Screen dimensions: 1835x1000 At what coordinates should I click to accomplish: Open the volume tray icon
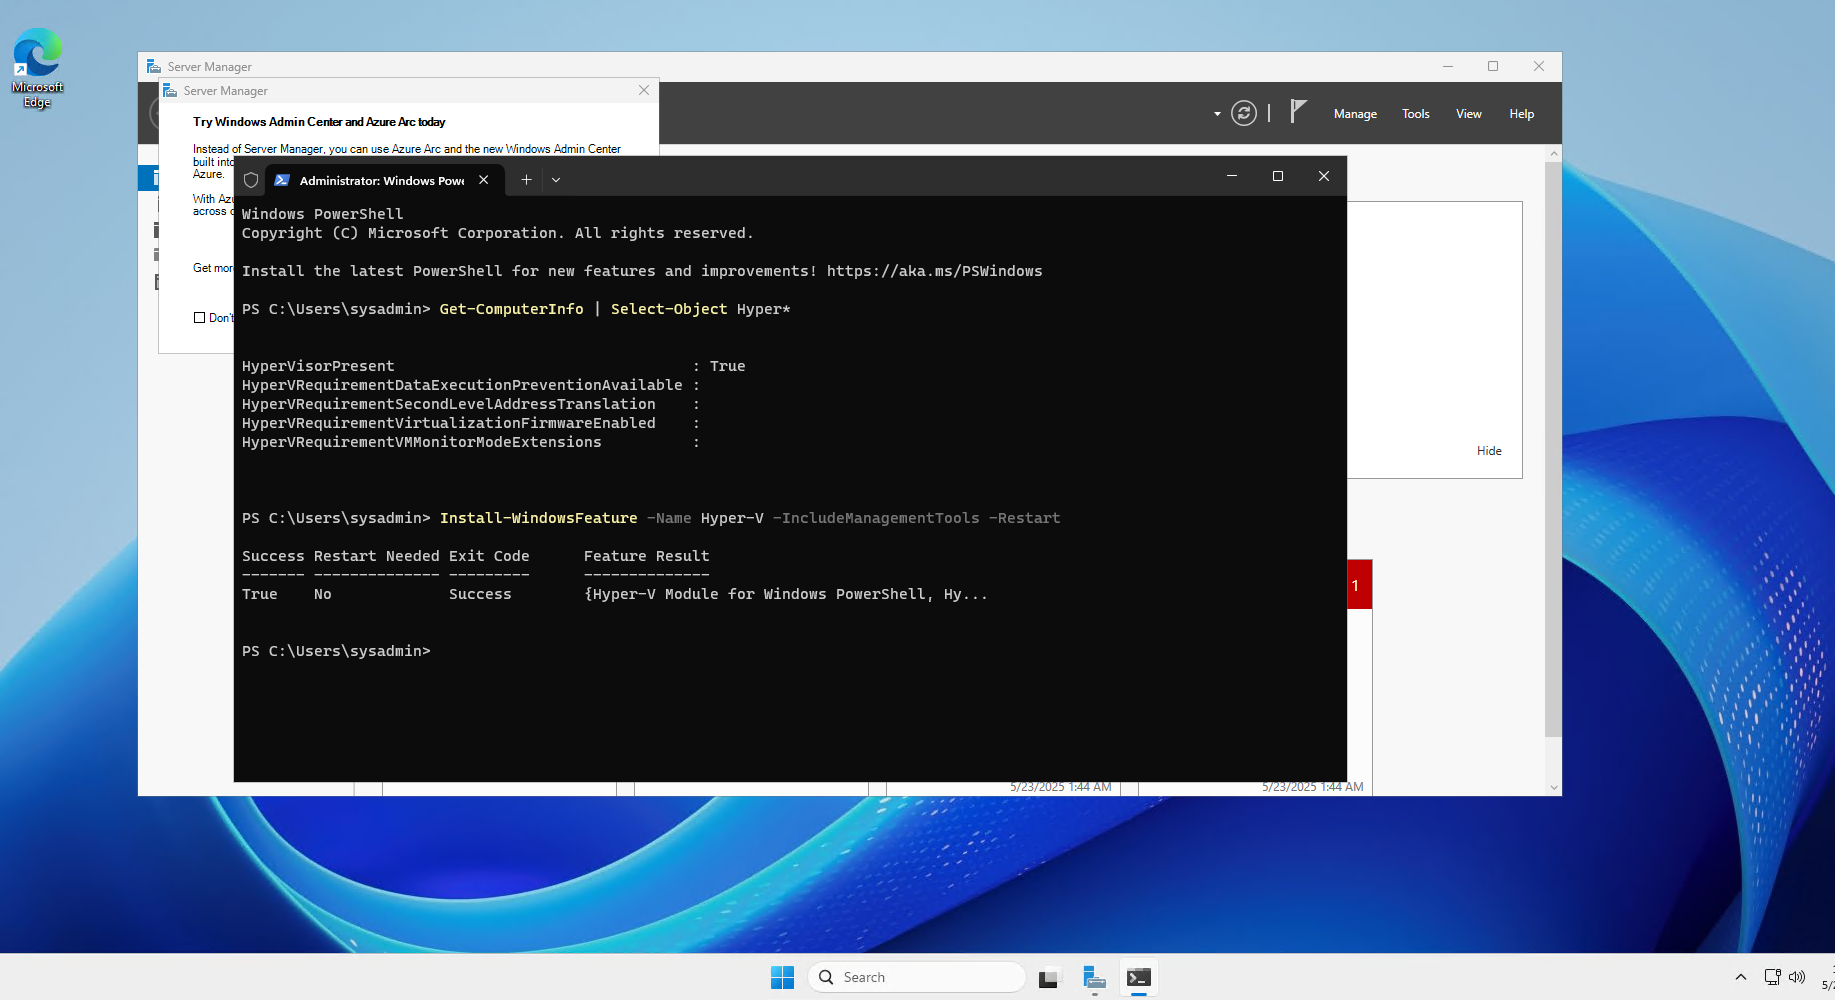pos(1797,977)
